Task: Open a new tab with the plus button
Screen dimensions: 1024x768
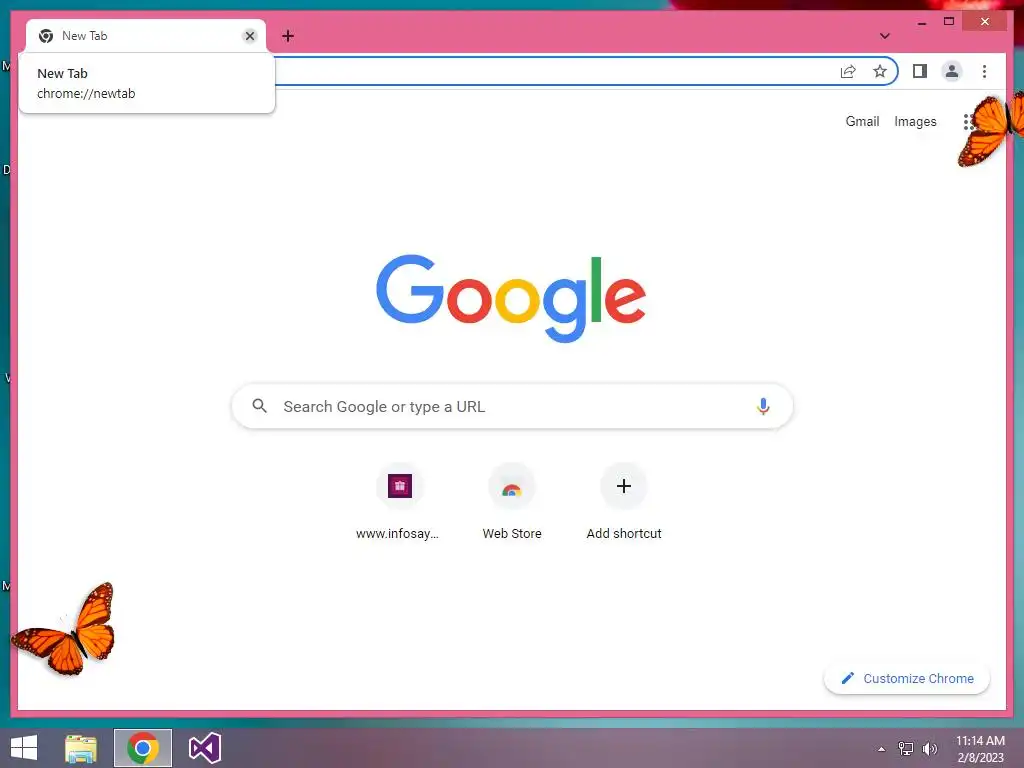Action: point(288,36)
